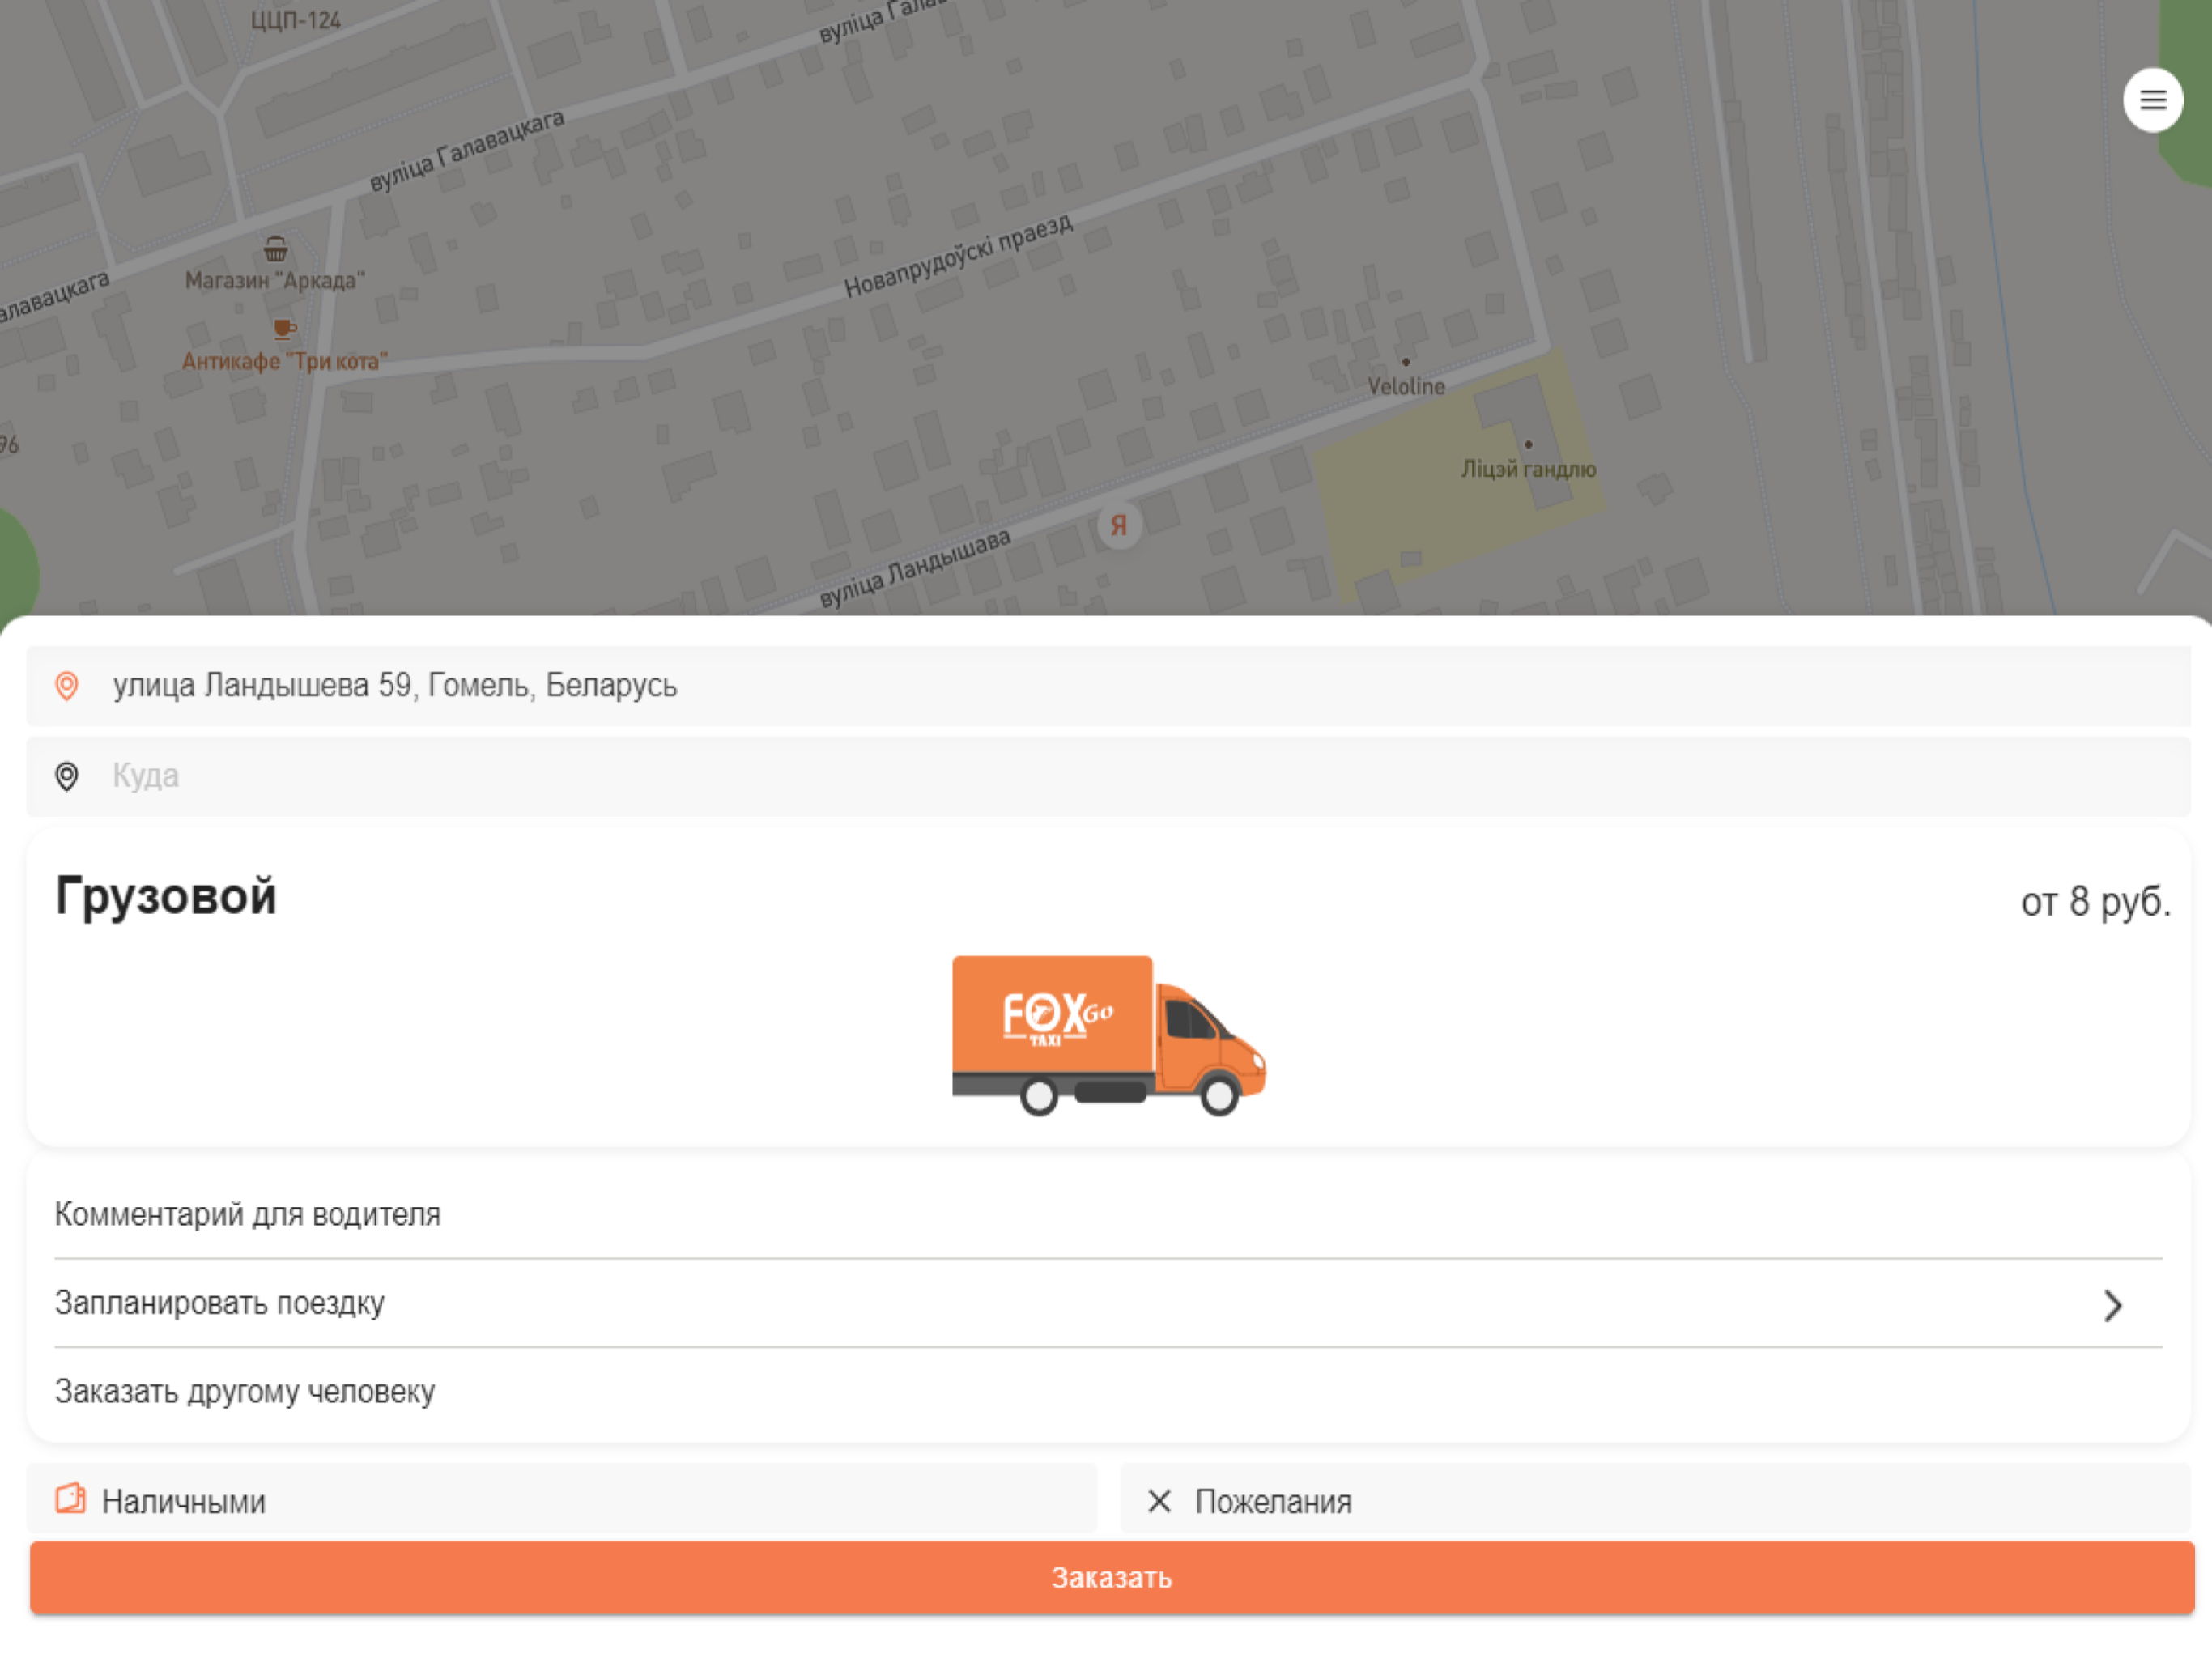Click the orange pickup location pin icon
Image resolution: width=2212 pixels, height=1658 pixels.
tap(67, 686)
